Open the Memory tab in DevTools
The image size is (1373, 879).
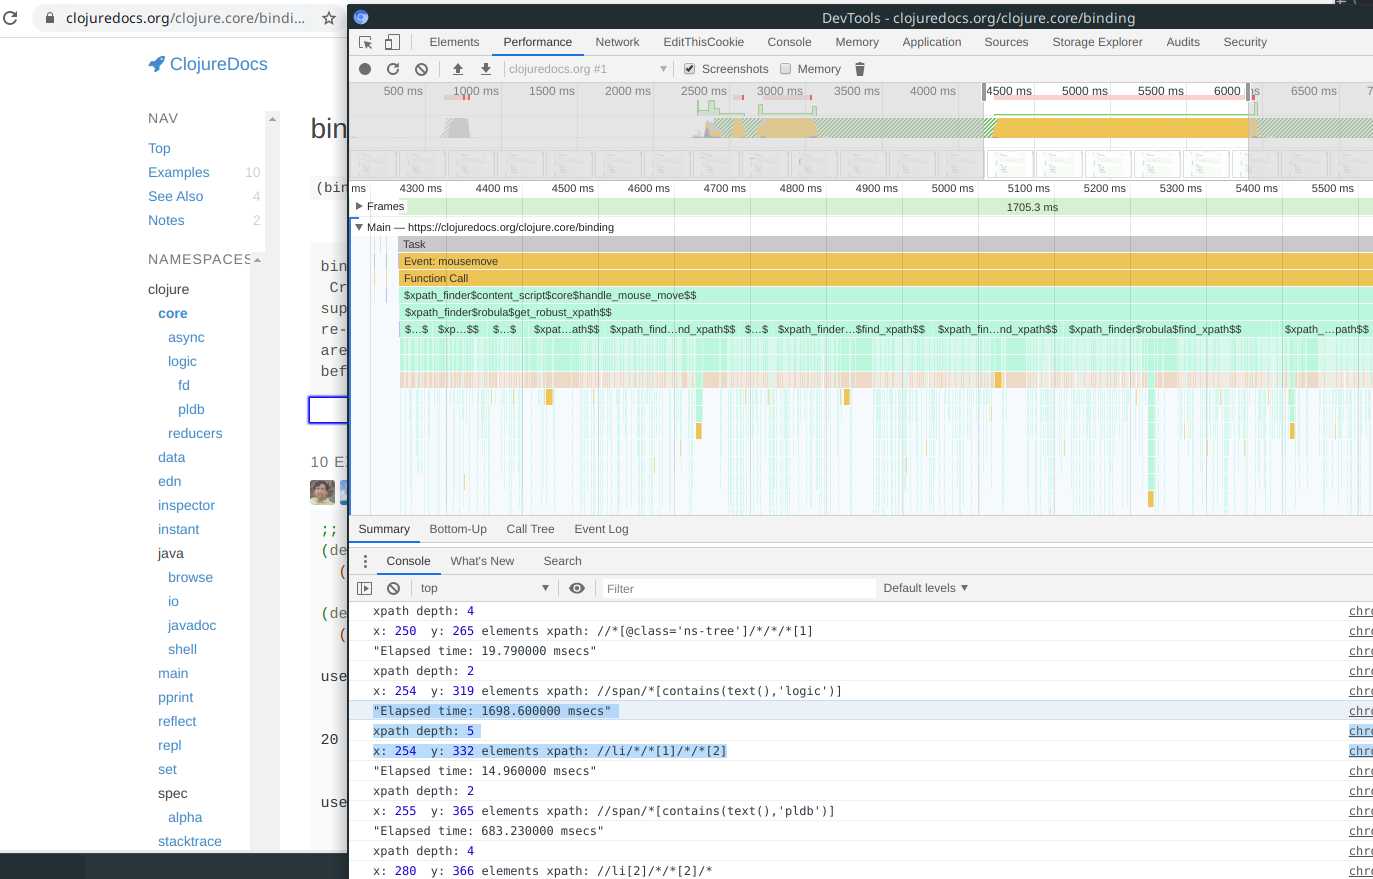tap(857, 42)
